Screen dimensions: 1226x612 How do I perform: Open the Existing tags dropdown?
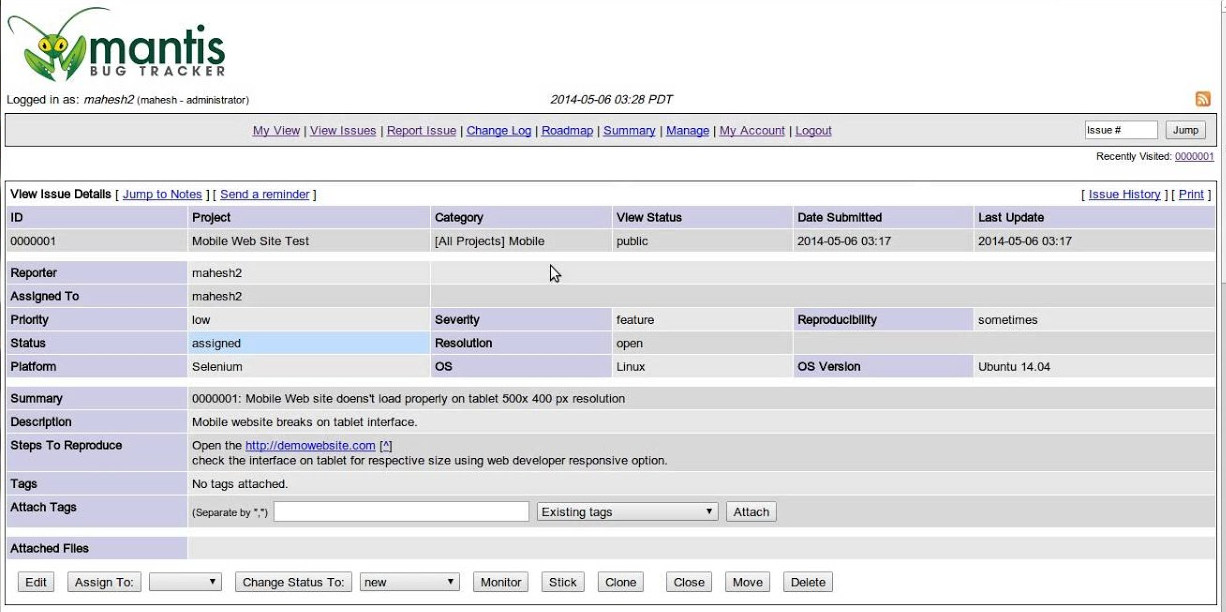point(625,511)
